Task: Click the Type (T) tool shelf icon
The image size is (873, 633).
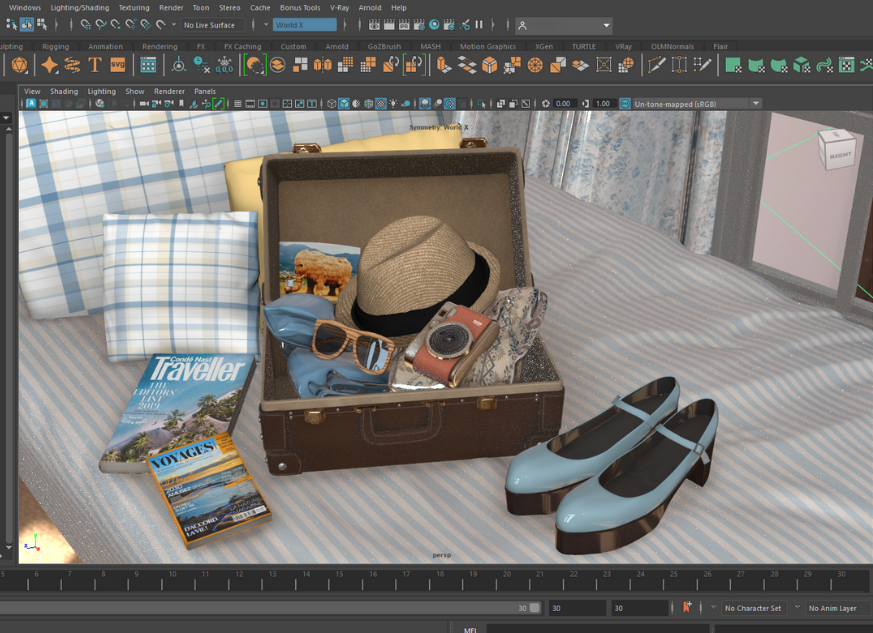Action: [x=95, y=65]
